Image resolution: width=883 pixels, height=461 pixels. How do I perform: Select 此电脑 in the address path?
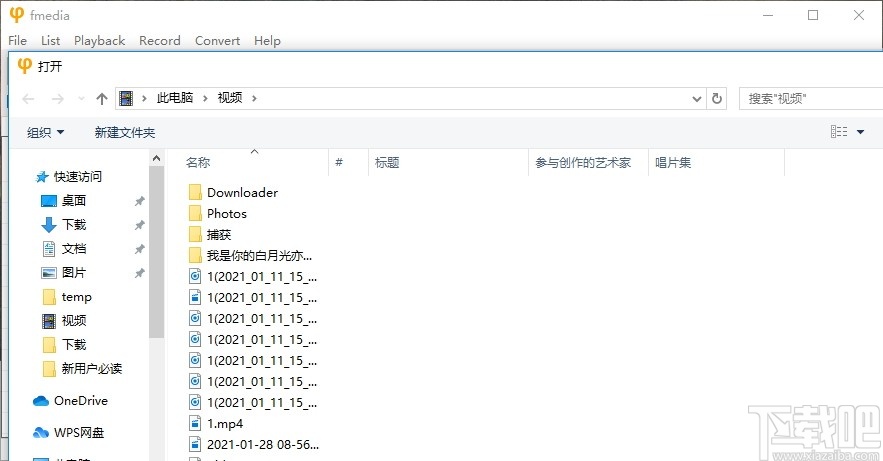175,98
